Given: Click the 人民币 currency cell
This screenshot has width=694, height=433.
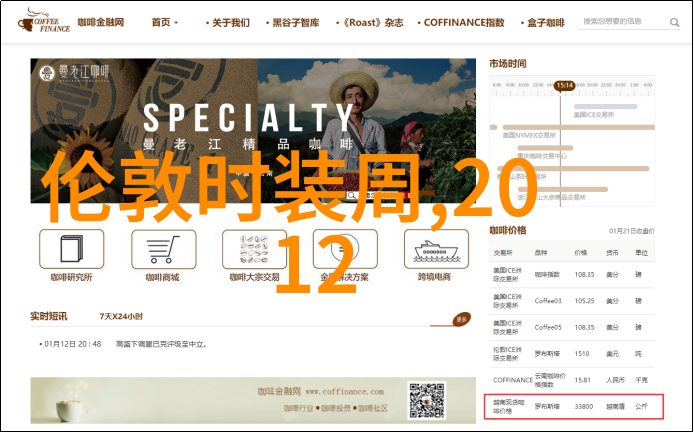Looking at the screenshot, I should tap(615, 380).
